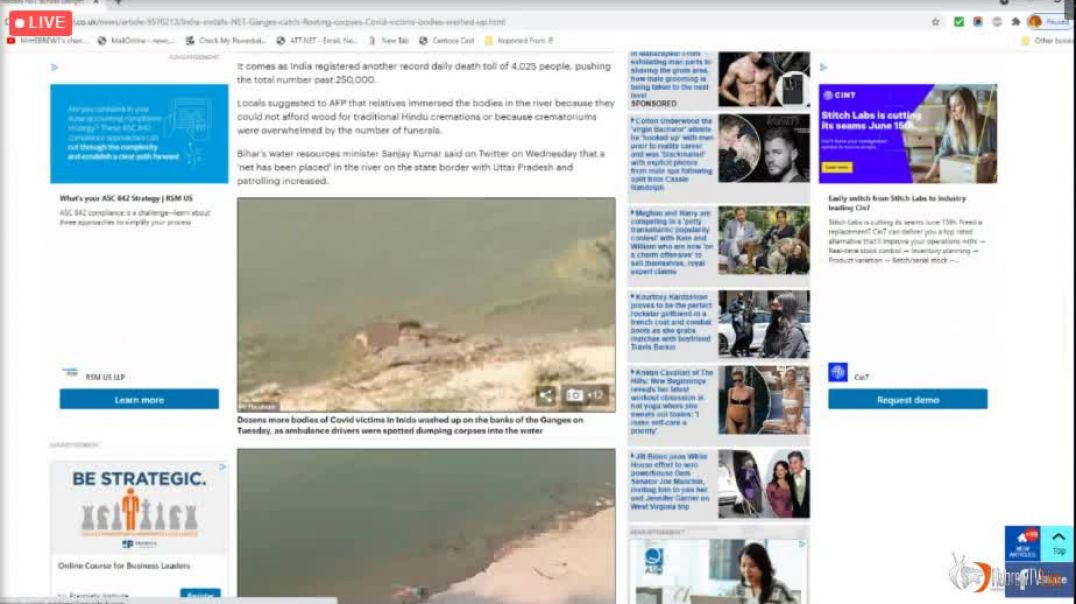
Task: Click the Extensions puzzle piece icon
Action: pyautogui.click(x=1016, y=20)
